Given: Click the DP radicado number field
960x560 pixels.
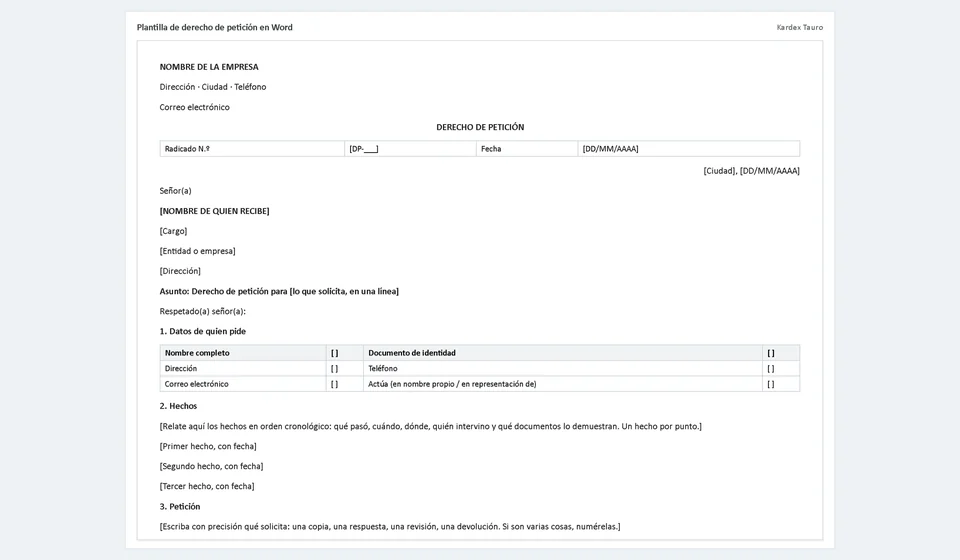Looking at the screenshot, I should click(410, 149).
